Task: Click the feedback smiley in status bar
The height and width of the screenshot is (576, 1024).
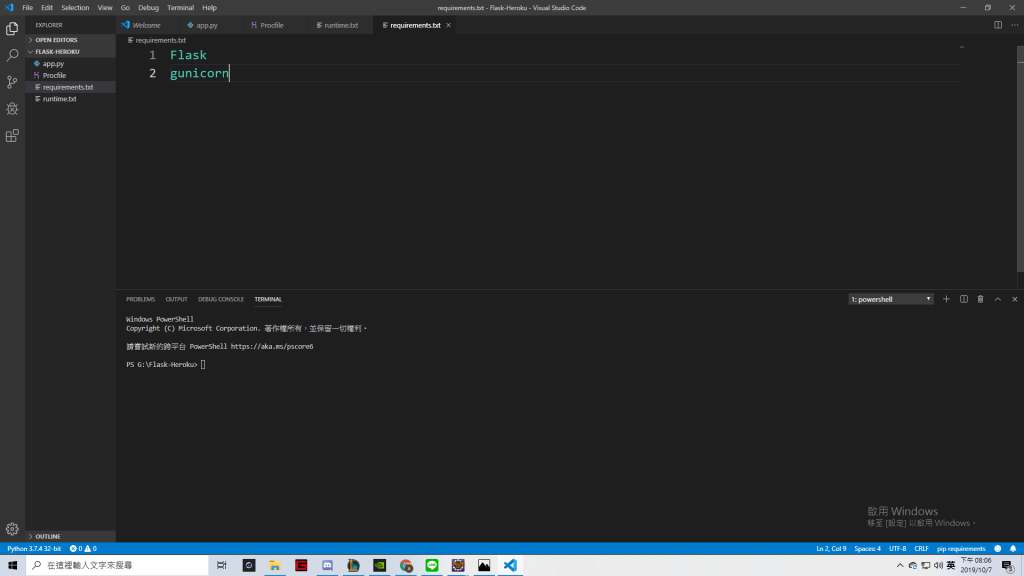Action: point(997,549)
